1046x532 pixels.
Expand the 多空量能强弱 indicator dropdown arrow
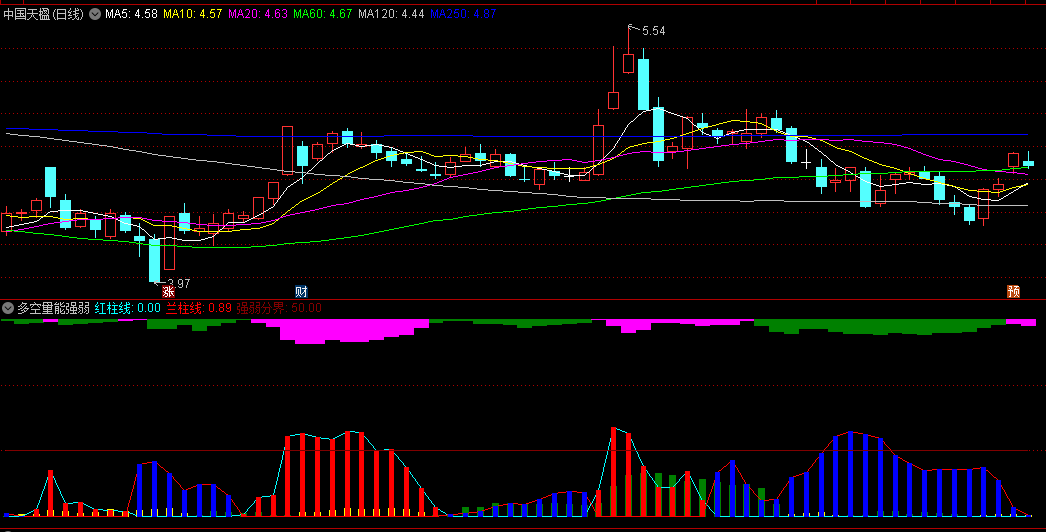(8, 308)
